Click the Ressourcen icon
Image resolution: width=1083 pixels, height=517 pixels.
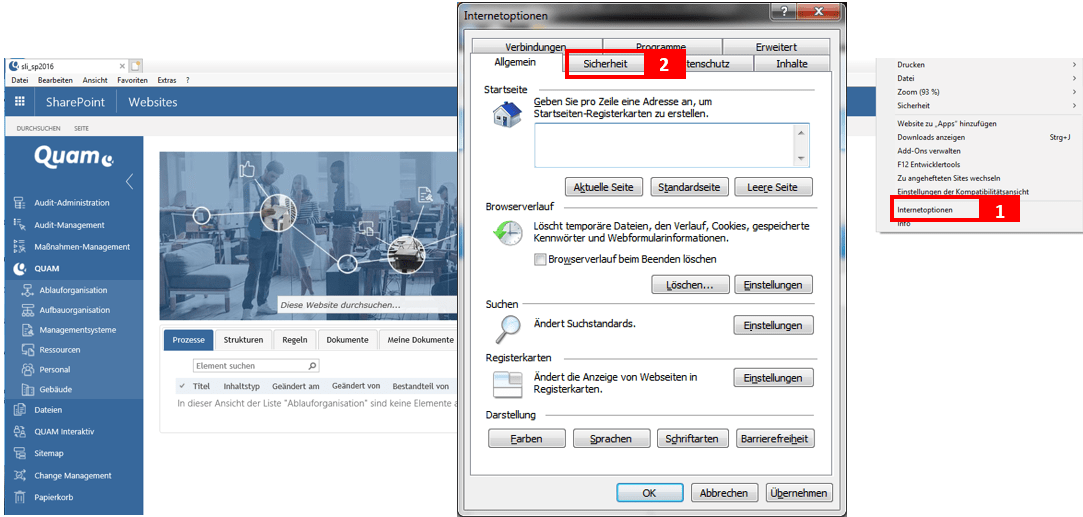pyautogui.click(x=28, y=349)
